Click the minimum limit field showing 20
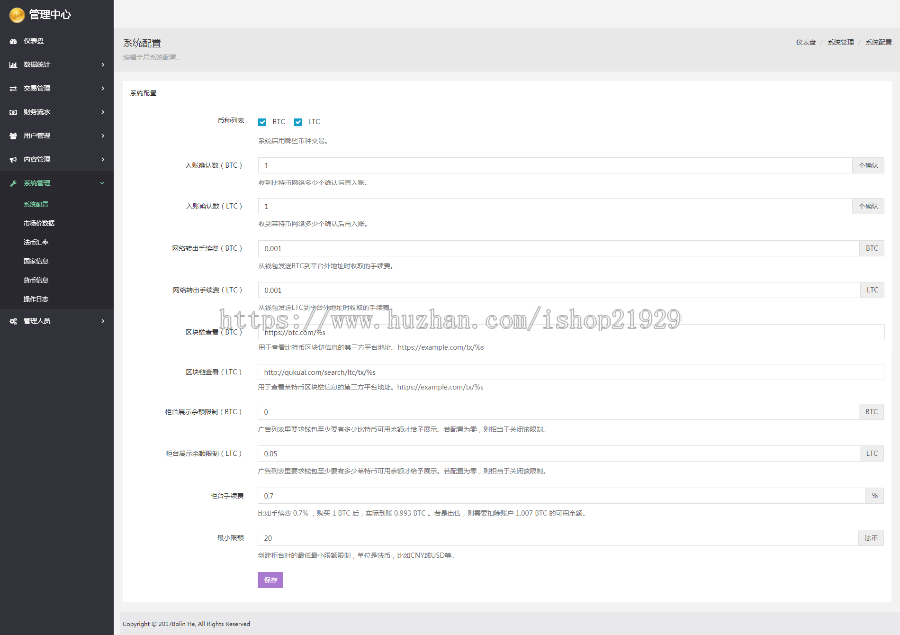The width and height of the screenshot is (900, 635). 558,538
